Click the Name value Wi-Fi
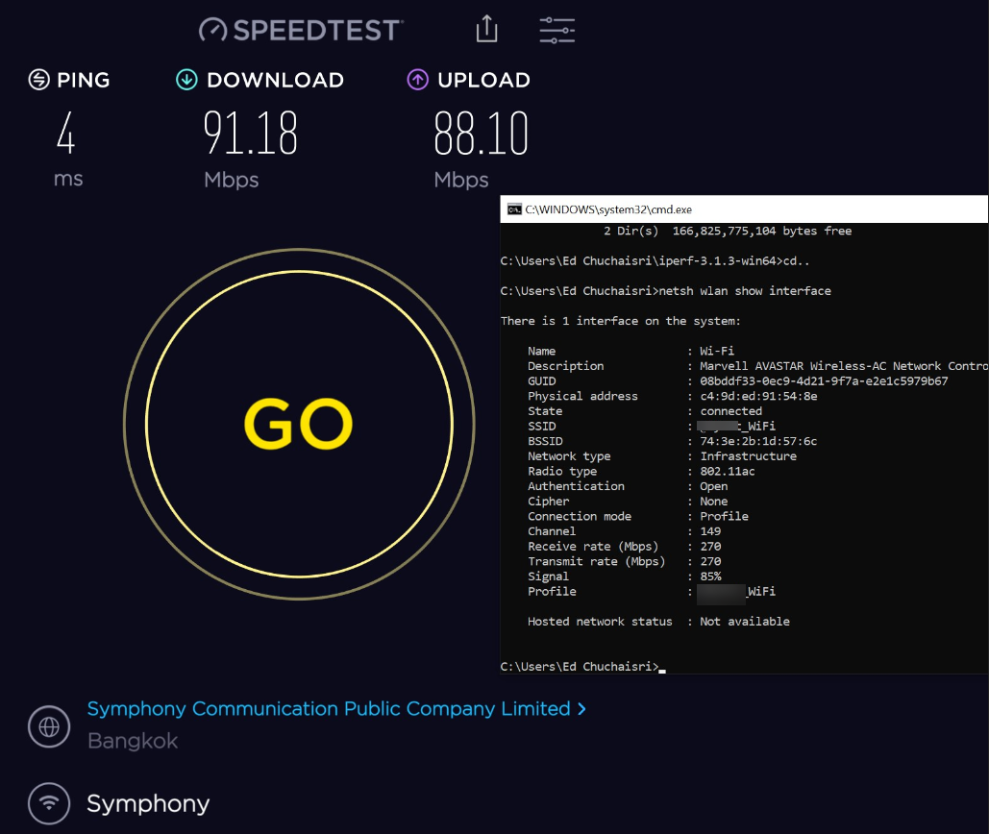The image size is (989, 834). (x=717, y=351)
